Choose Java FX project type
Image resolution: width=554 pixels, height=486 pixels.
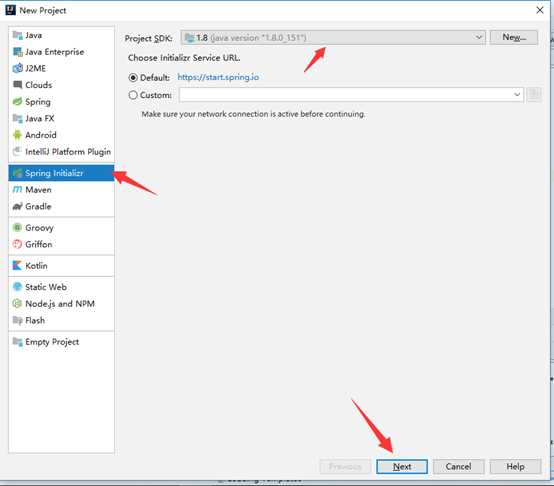61,118
